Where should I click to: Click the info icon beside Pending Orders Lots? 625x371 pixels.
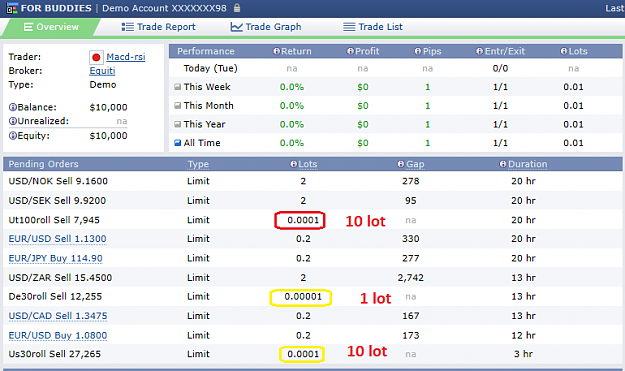tap(294, 164)
